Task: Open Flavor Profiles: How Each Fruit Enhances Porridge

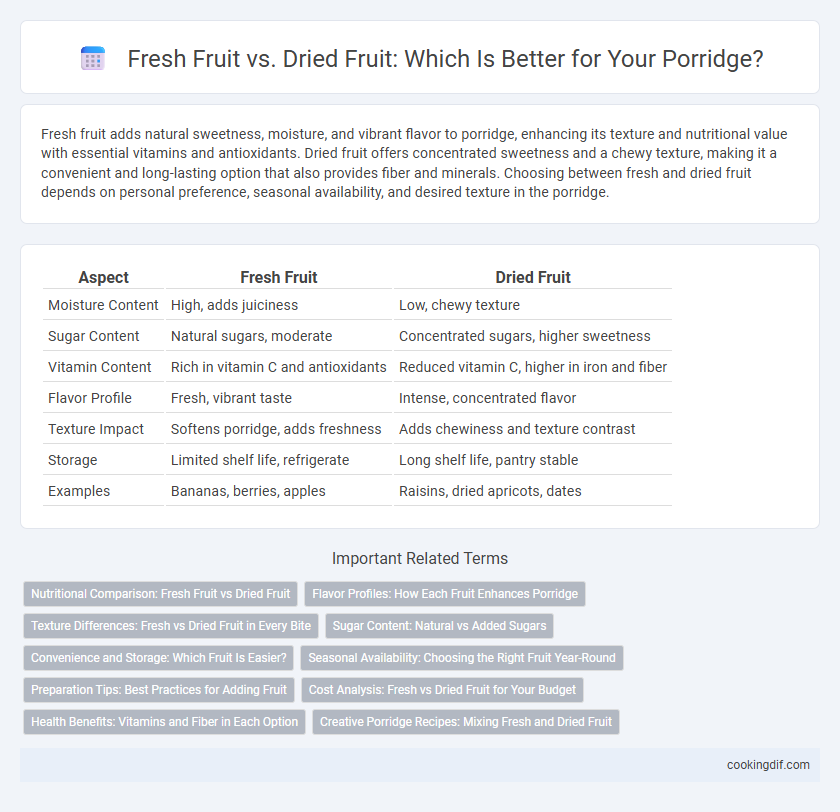Action: tap(445, 594)
